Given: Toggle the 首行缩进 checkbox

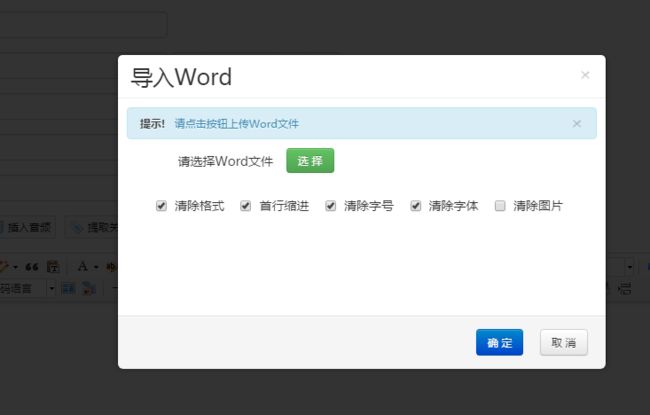Looking at the screenshot, I should (245, 206).
